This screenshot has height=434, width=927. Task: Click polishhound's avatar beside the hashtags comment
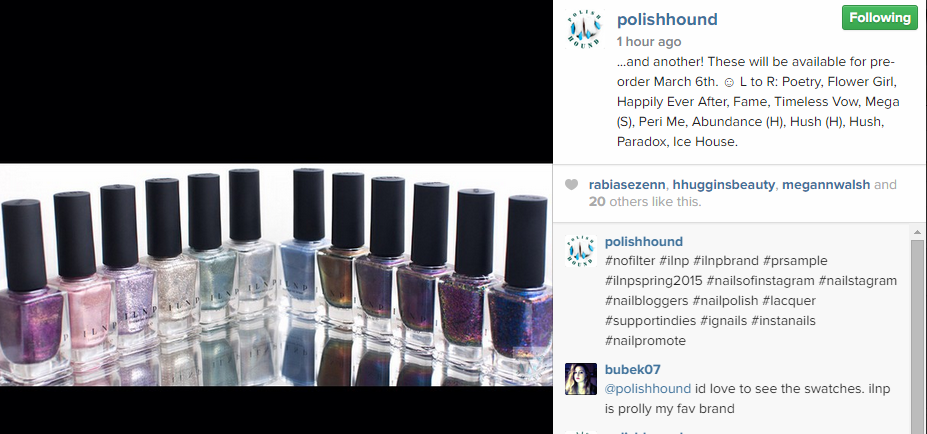581,251
